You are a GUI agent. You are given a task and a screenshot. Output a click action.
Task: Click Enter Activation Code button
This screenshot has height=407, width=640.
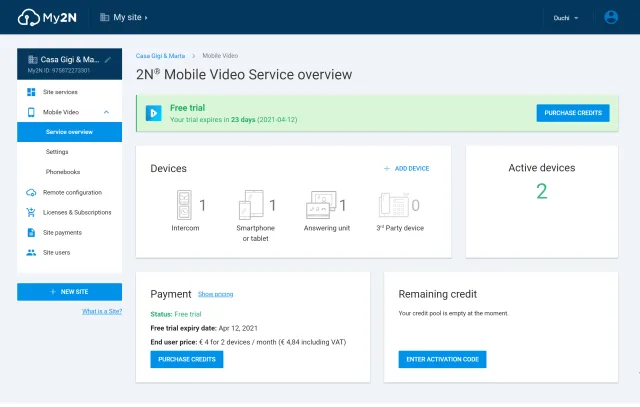(x=442, y=359)
